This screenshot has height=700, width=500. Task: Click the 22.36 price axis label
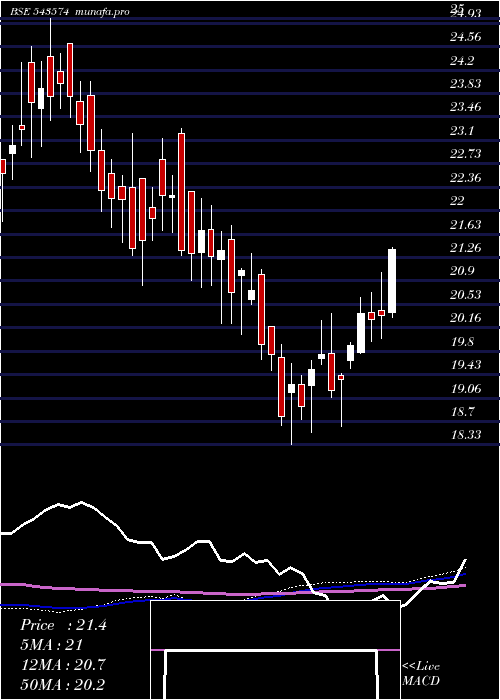465,178
